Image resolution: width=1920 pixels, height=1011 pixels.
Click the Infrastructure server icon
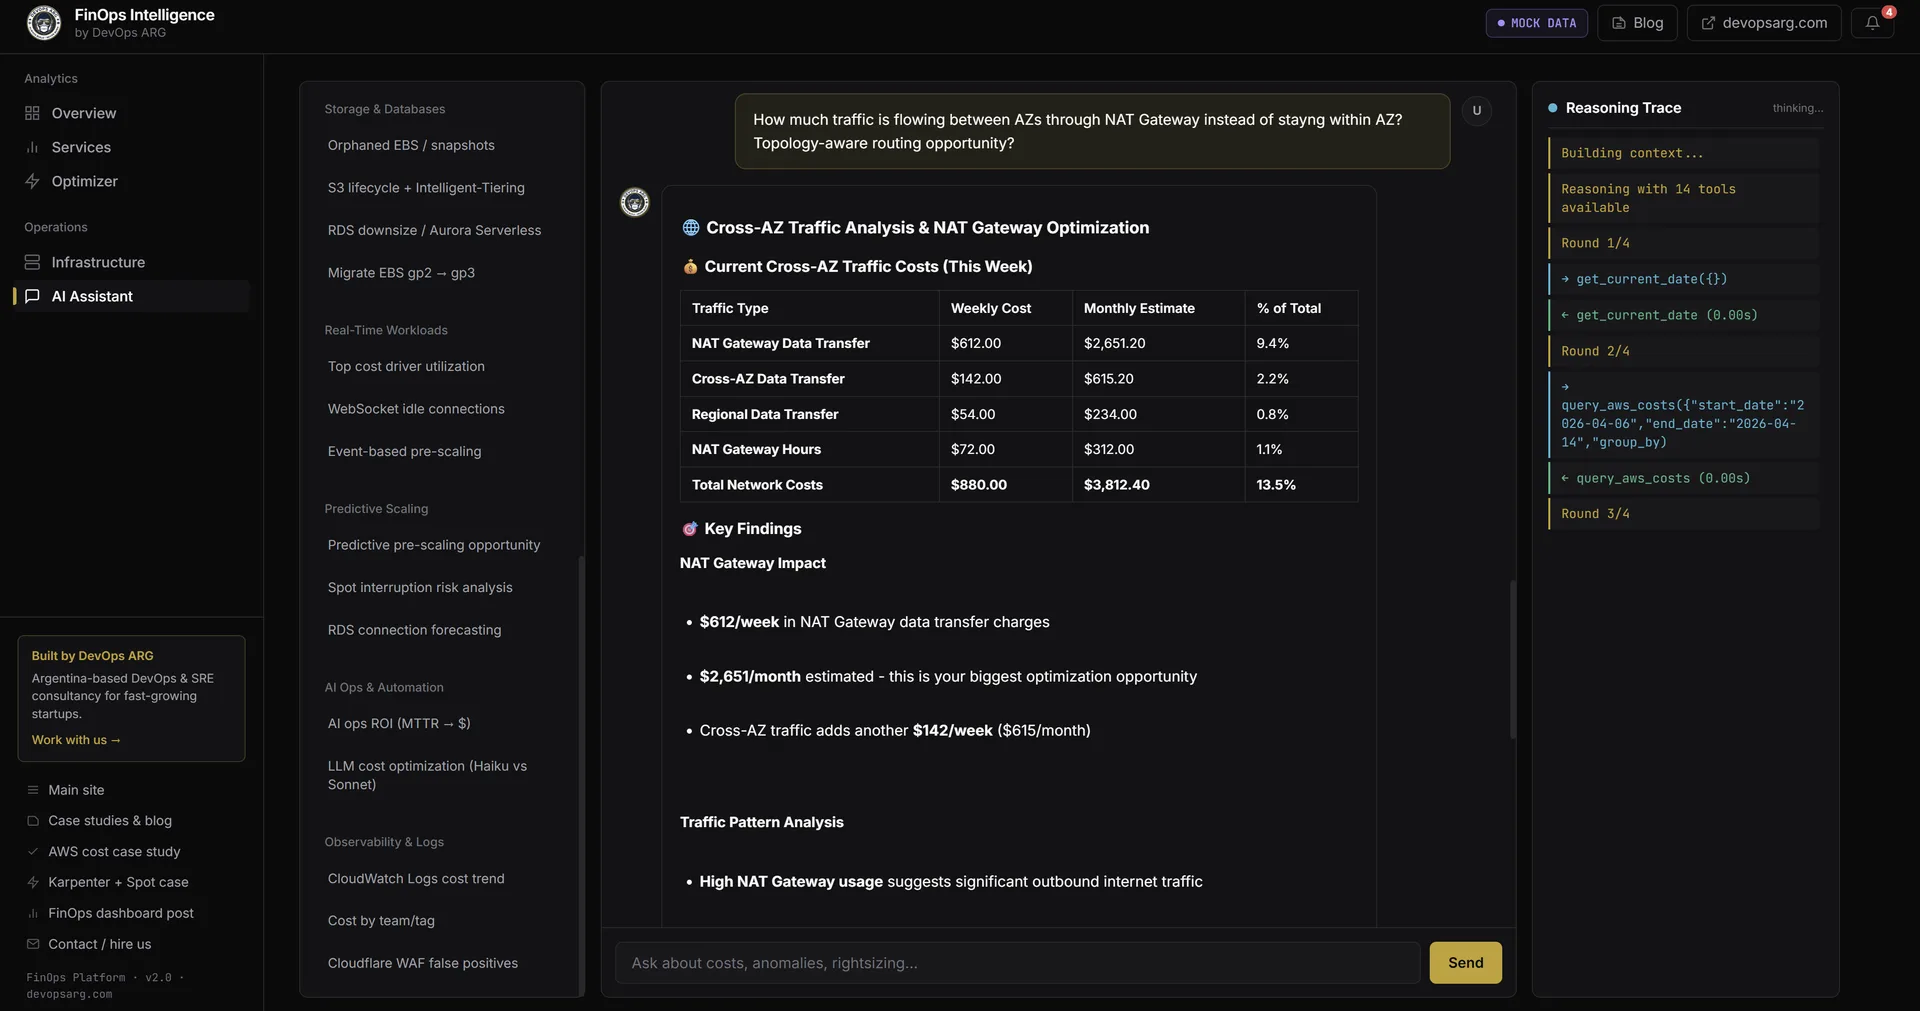coord(32,262)
